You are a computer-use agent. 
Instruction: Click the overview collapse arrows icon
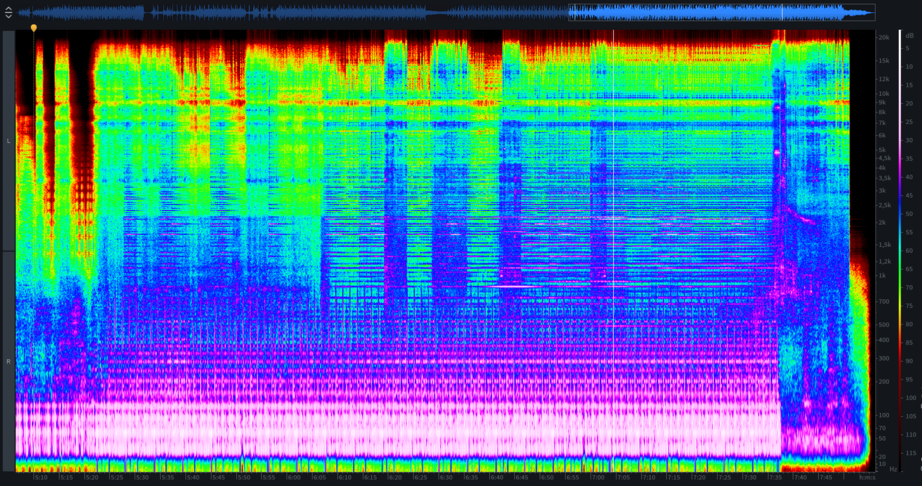[8, 13]
